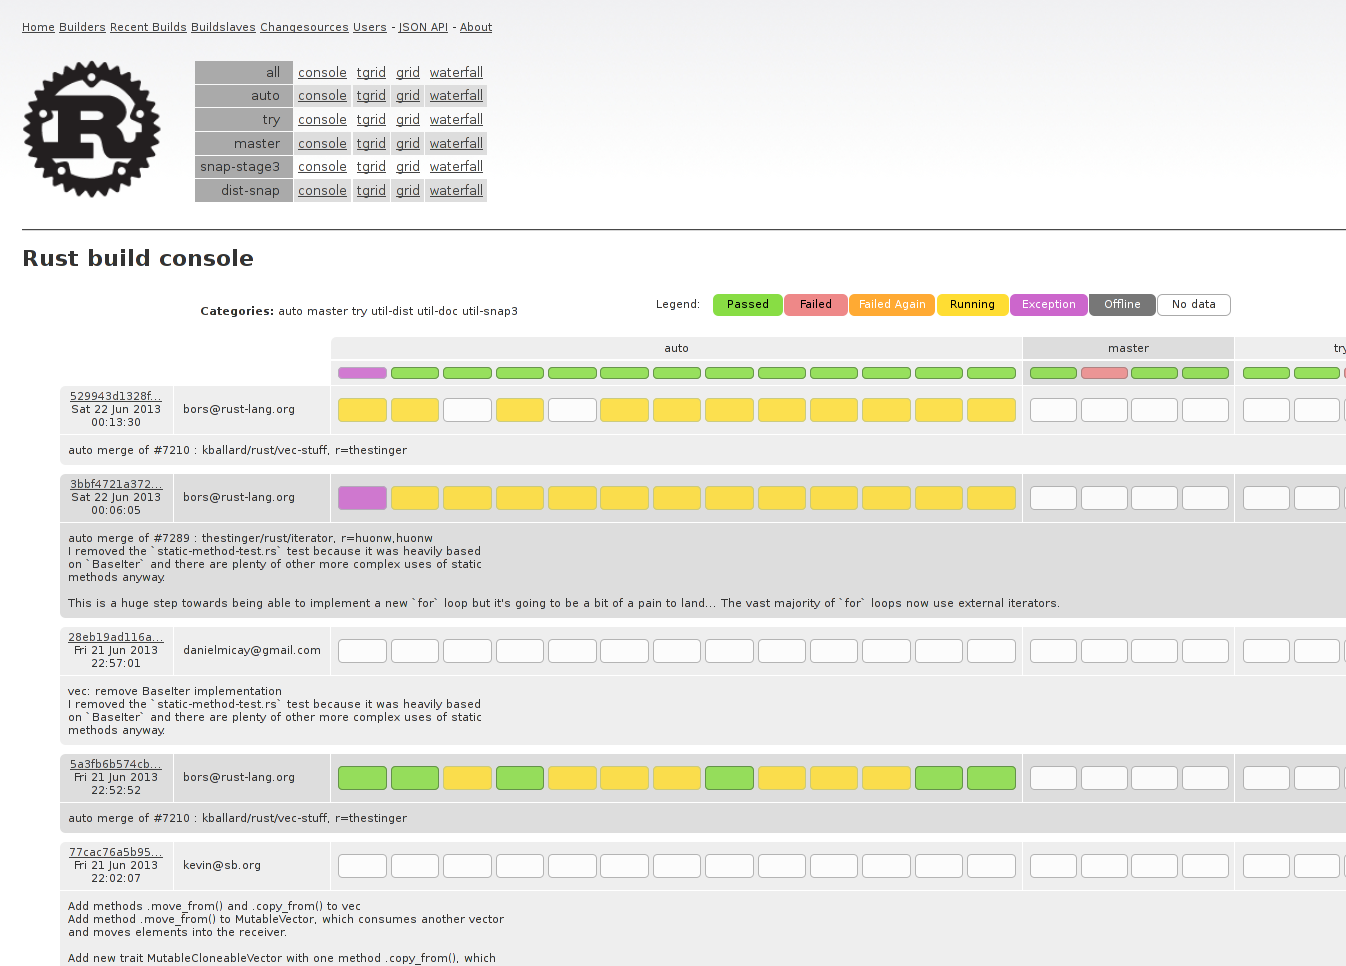
Task: Open revision 529943d1328f link
Action: coord(116,396)
